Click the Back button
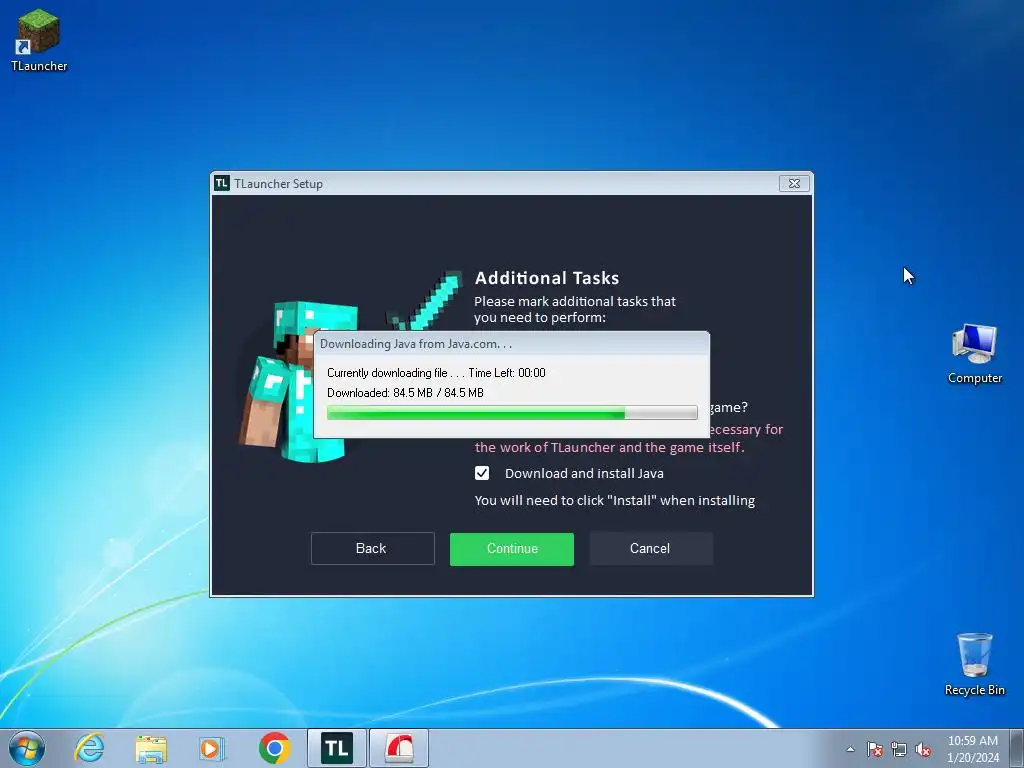This screenshot has width=1024, height=768. click(x=372, y=549)
